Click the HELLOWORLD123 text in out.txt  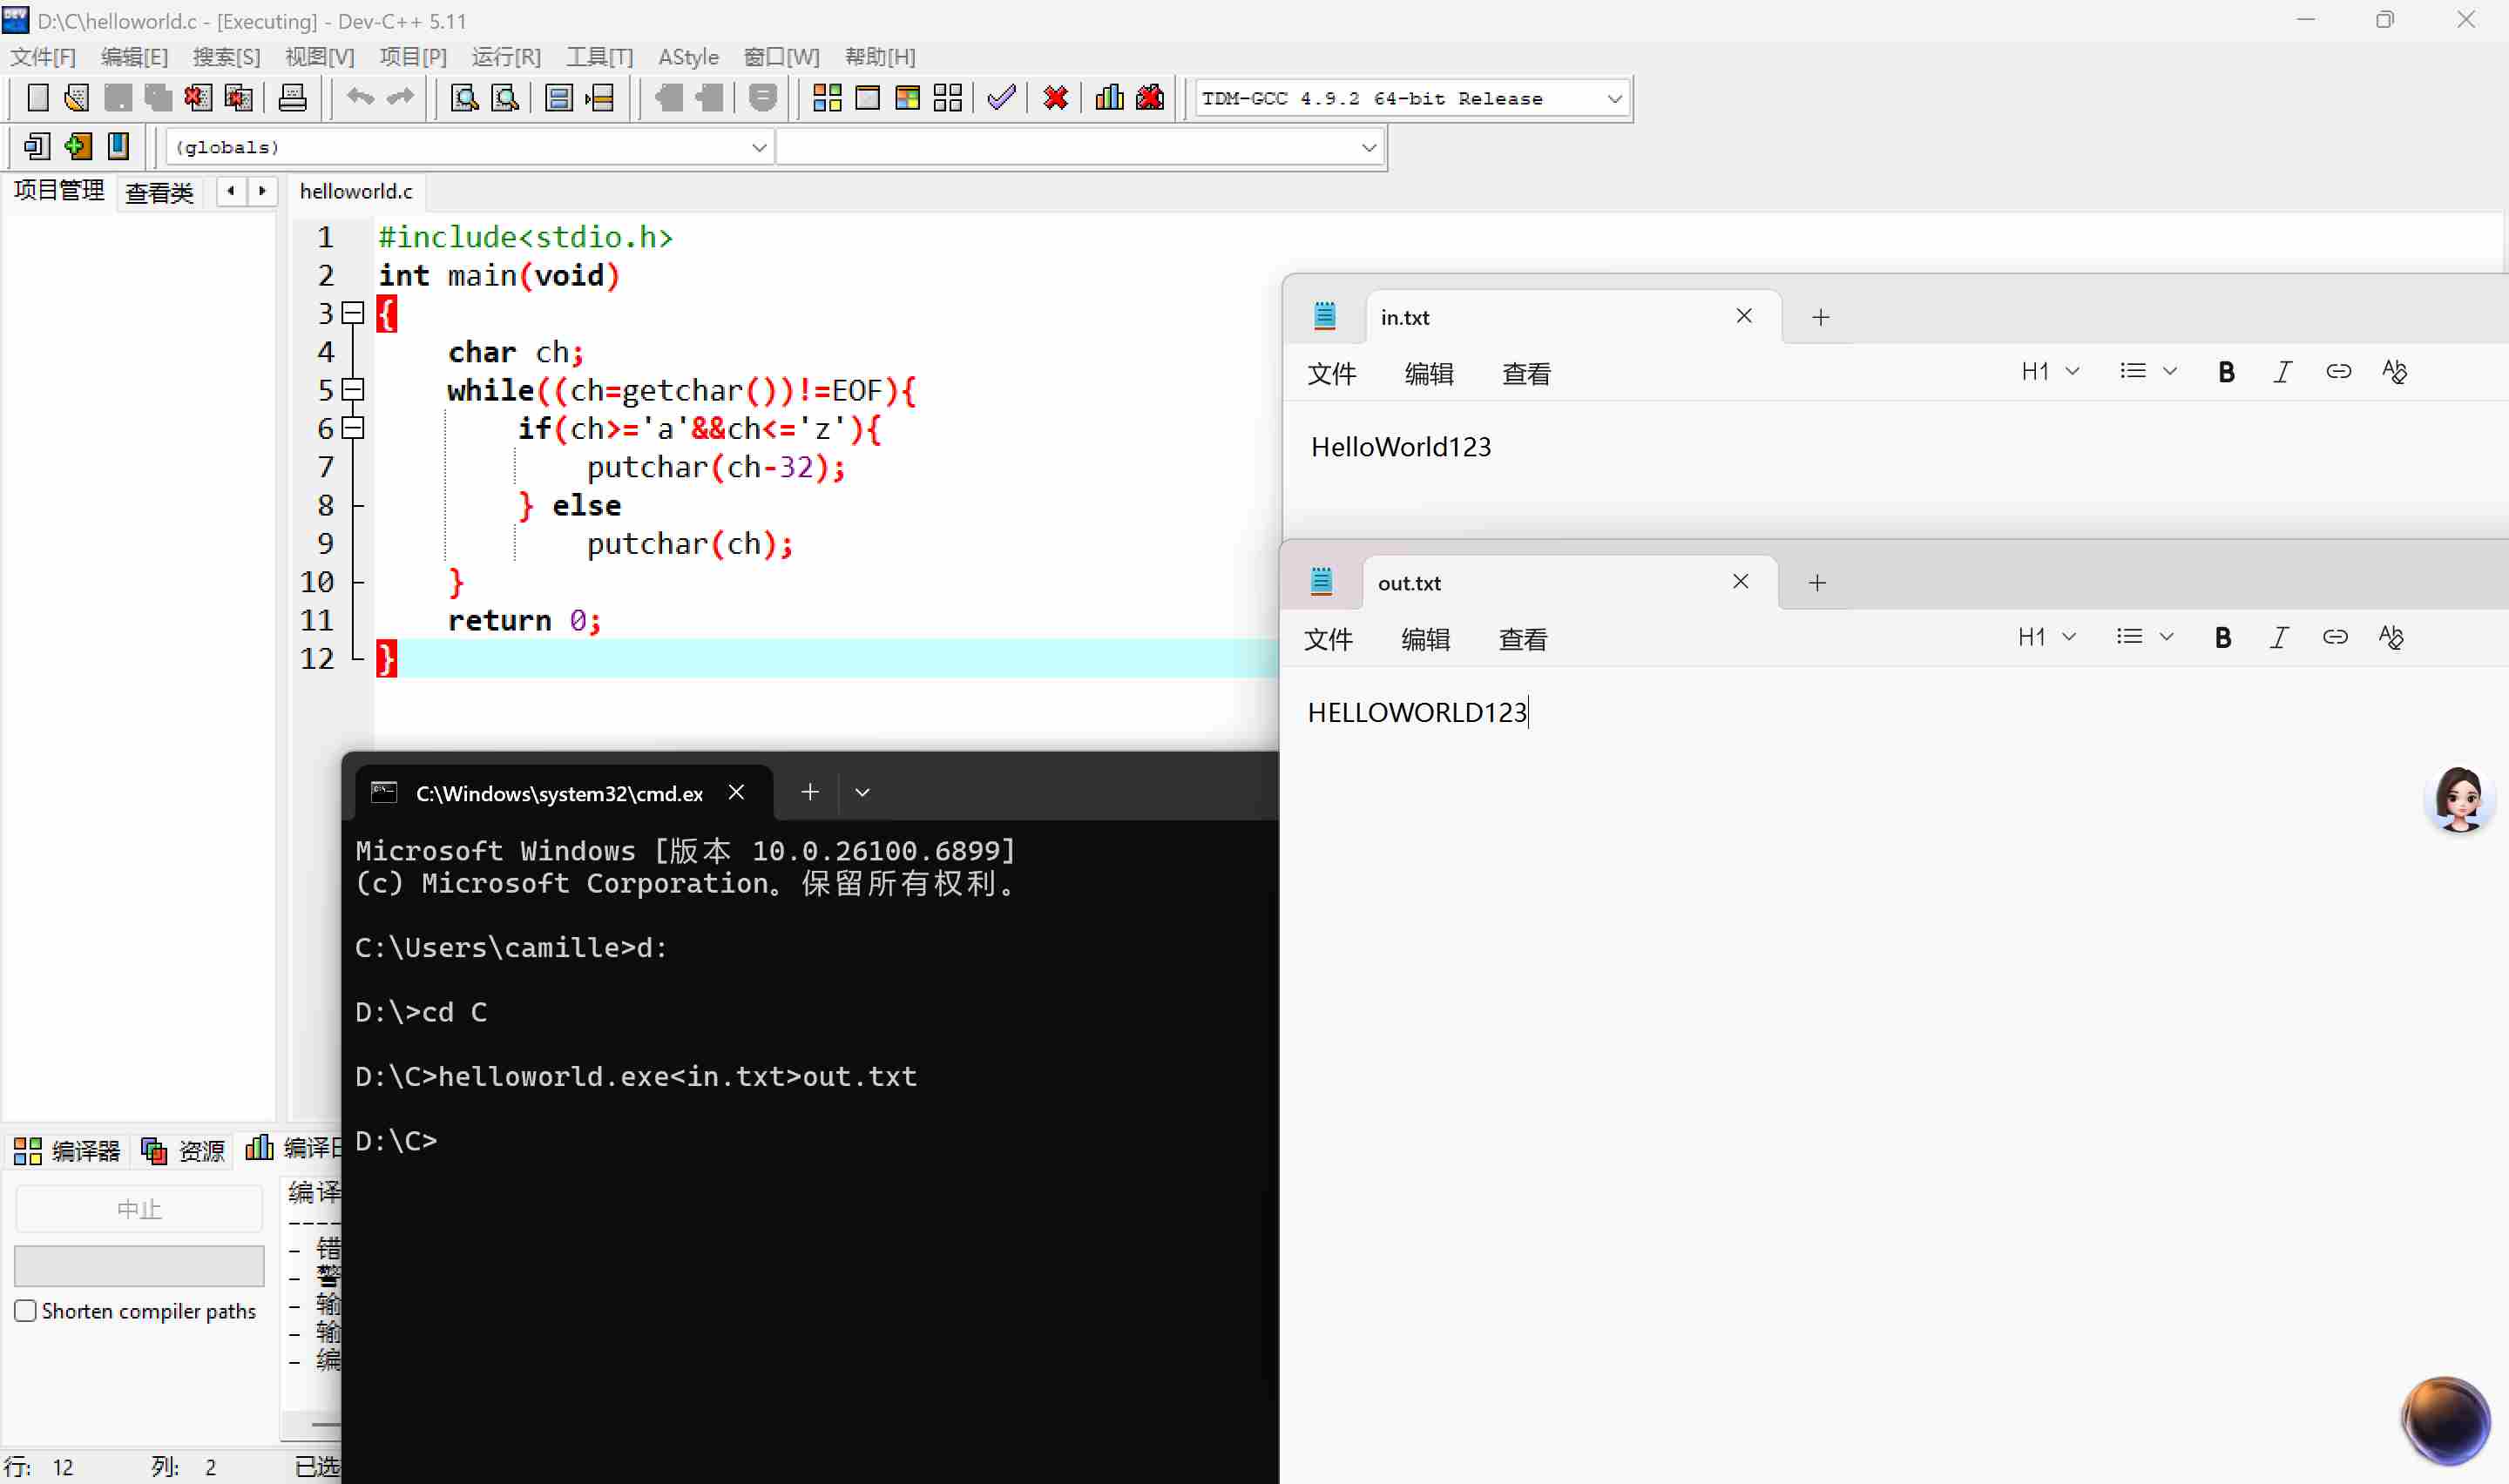1416,713
